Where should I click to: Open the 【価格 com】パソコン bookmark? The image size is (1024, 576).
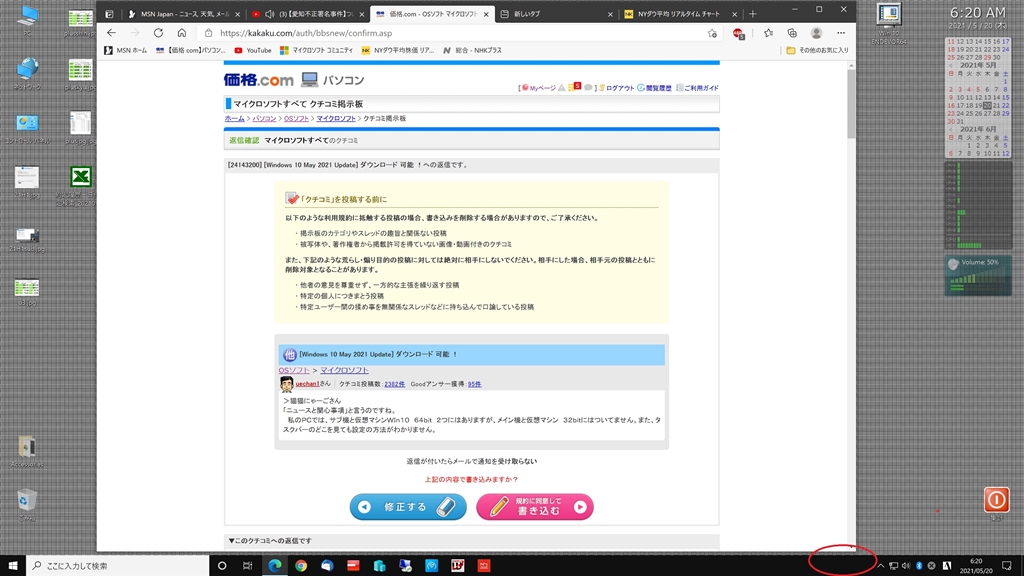[191, 50]
